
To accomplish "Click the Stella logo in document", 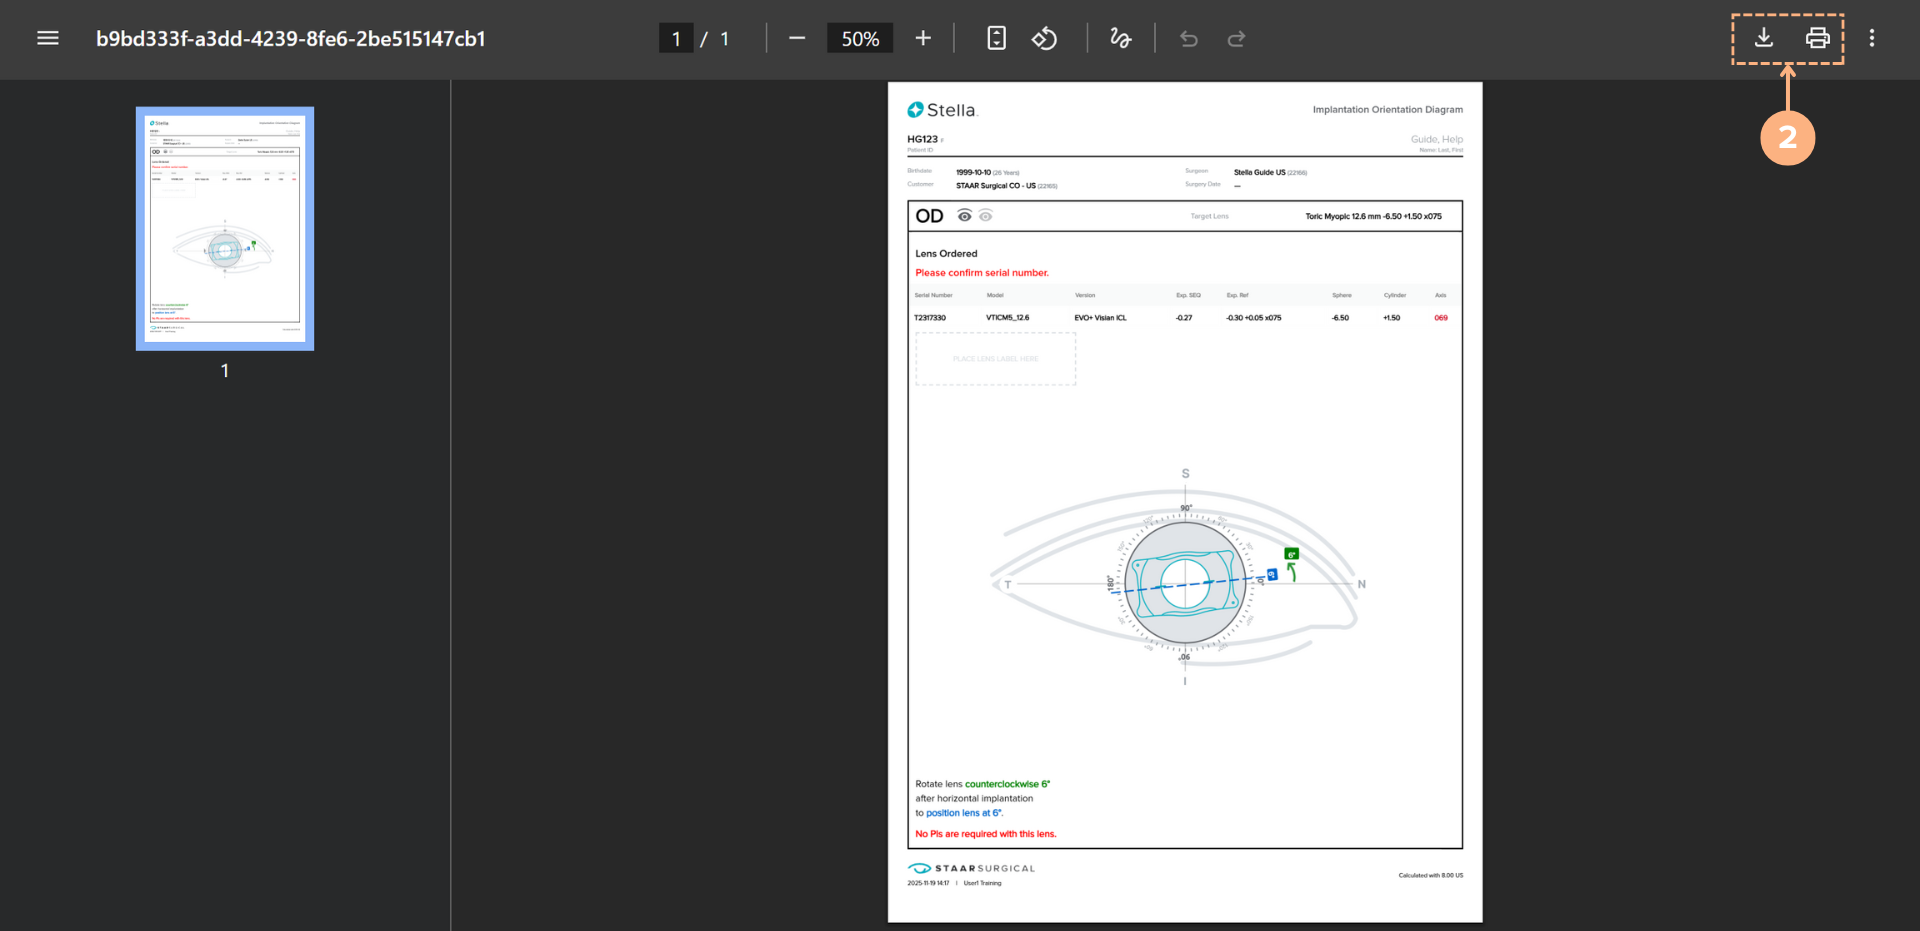I will point(941,110).
